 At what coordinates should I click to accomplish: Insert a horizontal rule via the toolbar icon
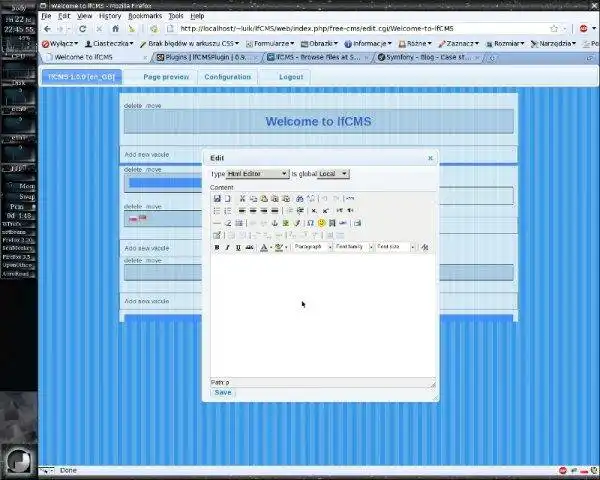[217, 223]
